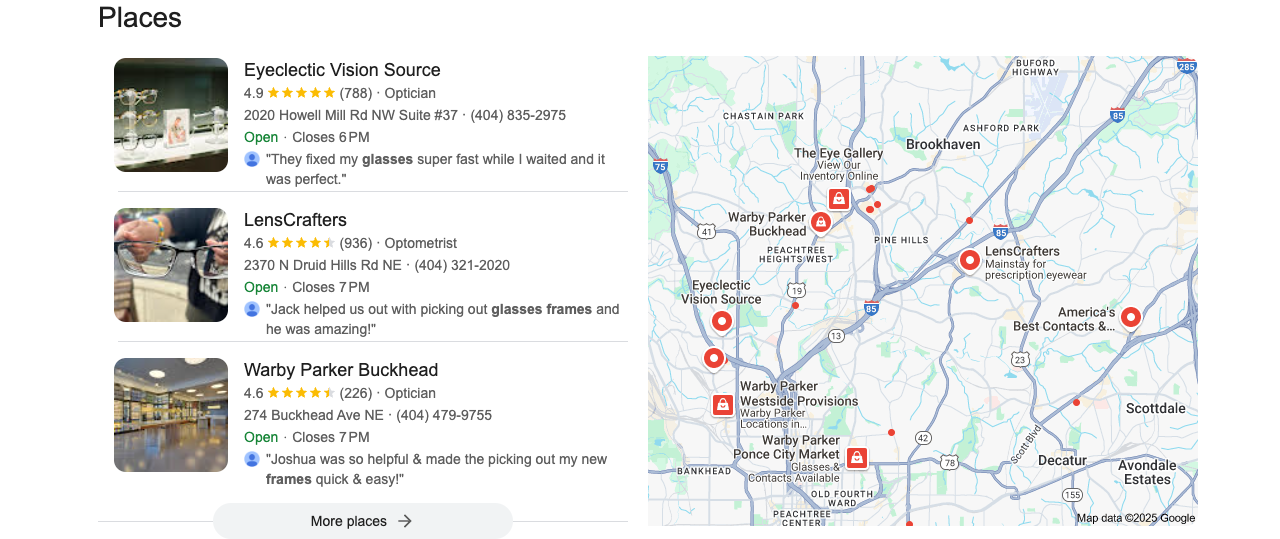Viewport: 1280px width, 539px height.
Task: Click Warby Parker Buckhead shopping pin on map
Action: pyautogui.click(x=821, y=222)
